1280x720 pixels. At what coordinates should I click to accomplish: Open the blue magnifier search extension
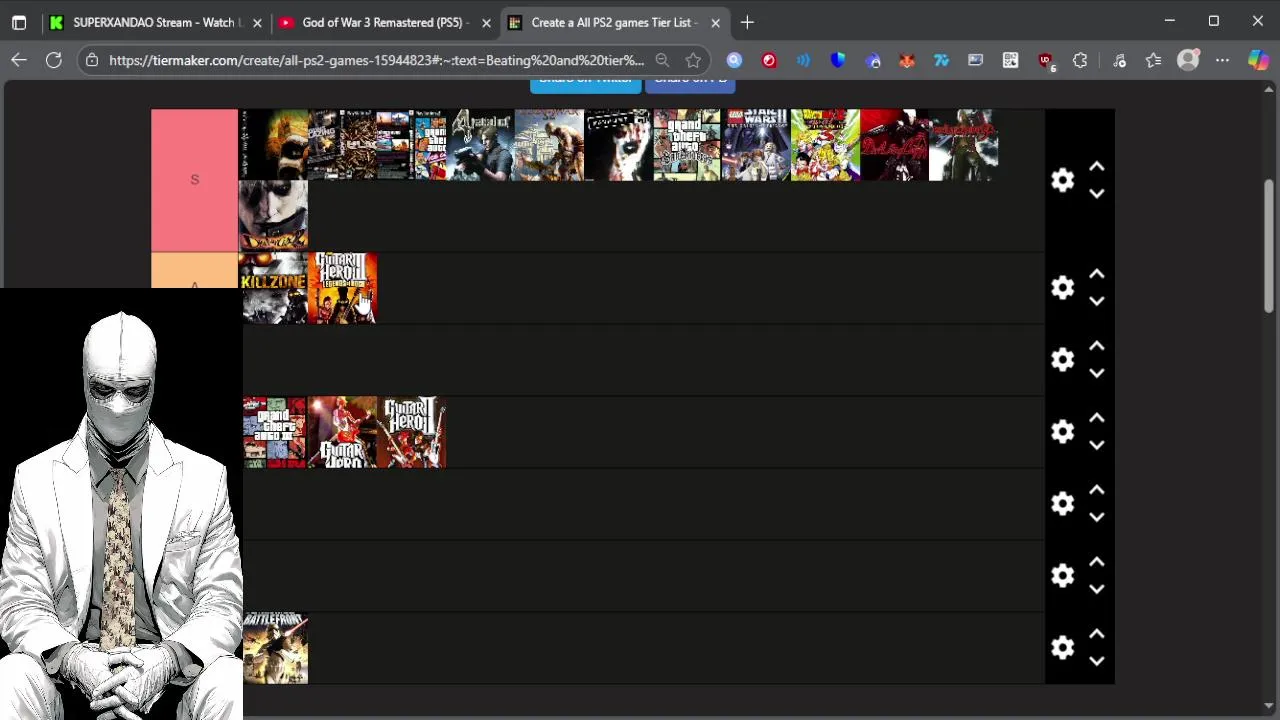click(734, 60)
